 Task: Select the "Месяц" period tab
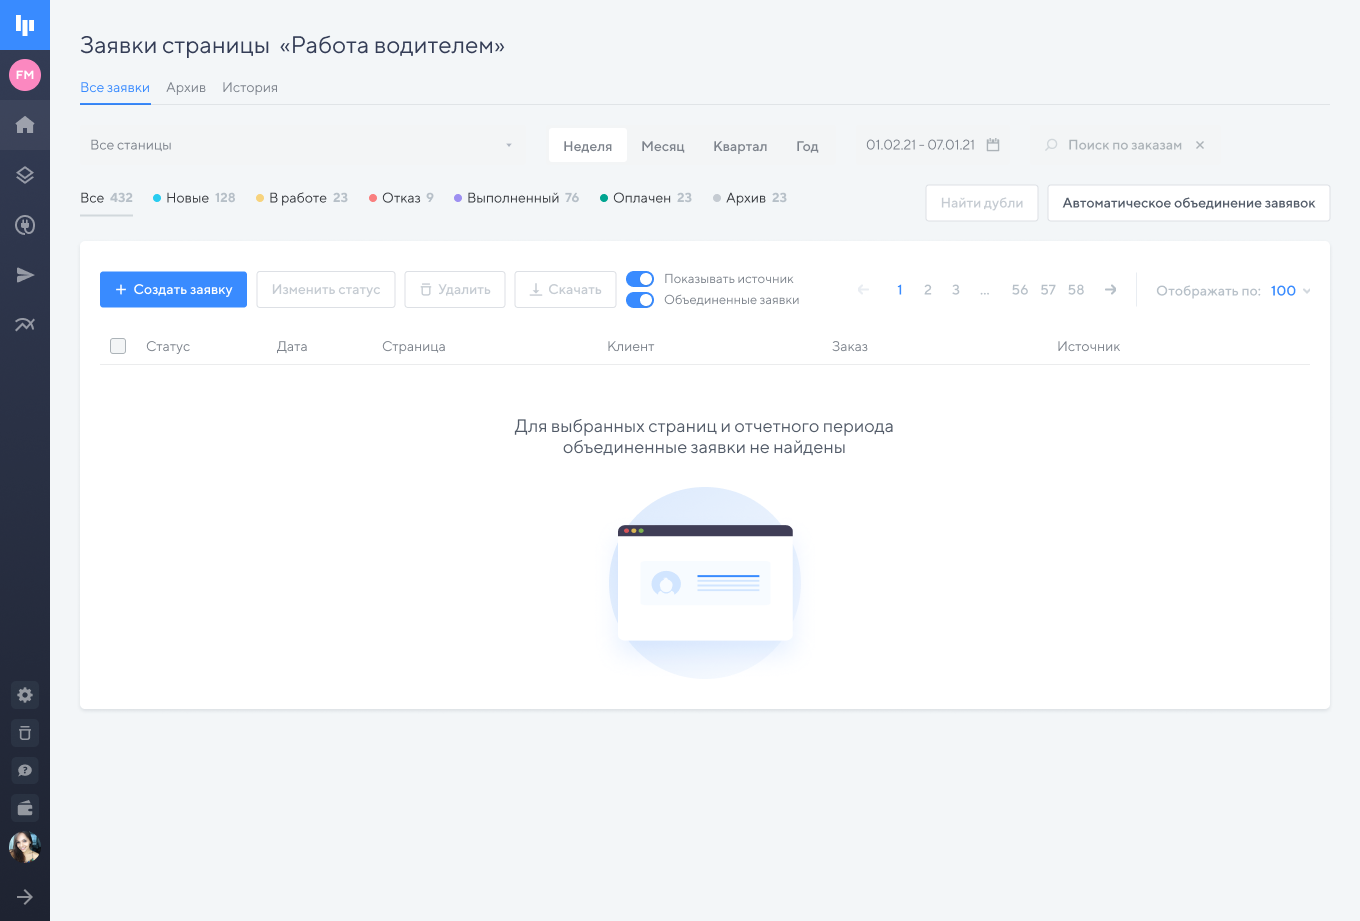click(x=663, y=146)
